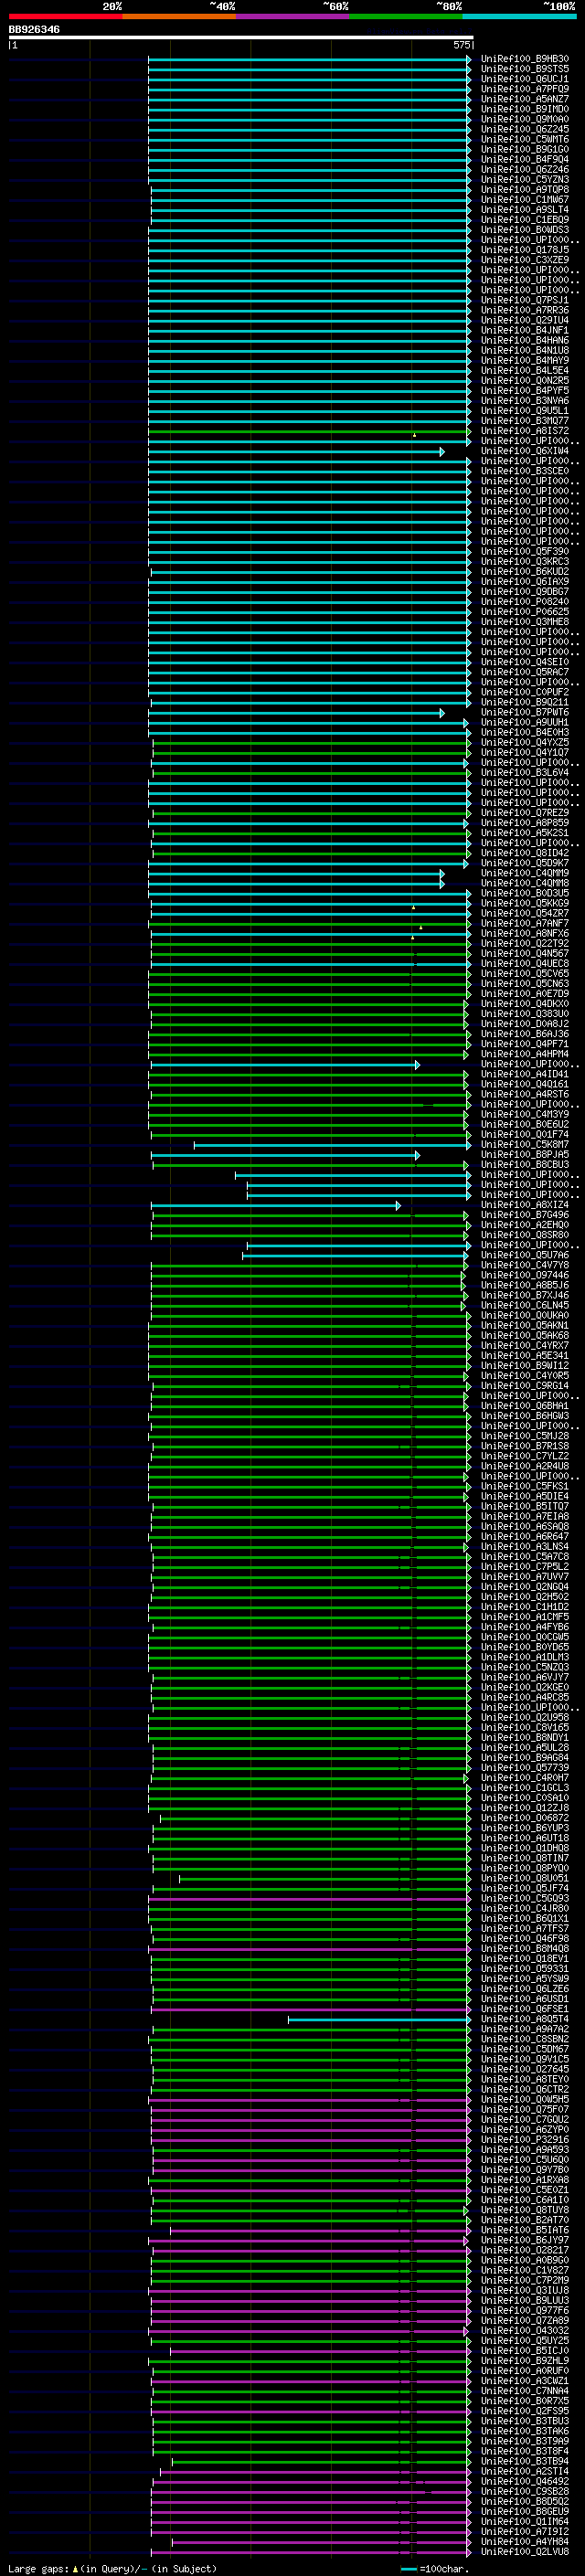The height and width of the screenshot is (2576, 585).
Task: Select hit label UniRef100_B3TBU3
Action: [x=525, y=2421]
